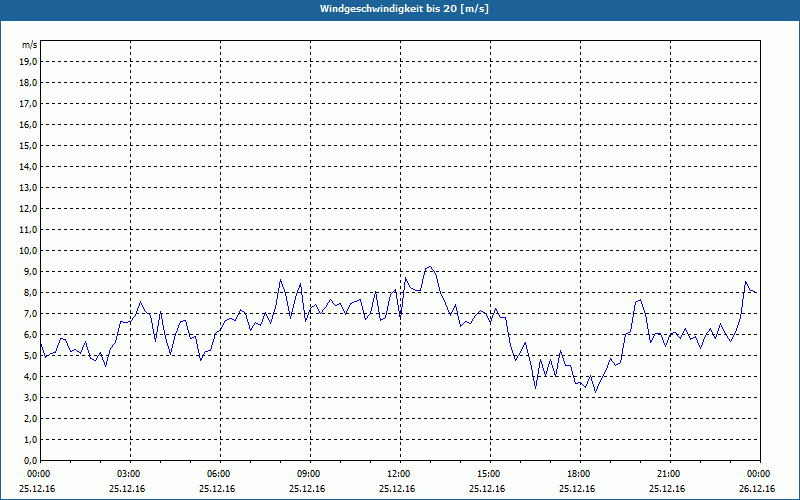Click the 18:00 time axis label
Image resolution: width=800 pixels, height=500 pixels.
point(580,474)
